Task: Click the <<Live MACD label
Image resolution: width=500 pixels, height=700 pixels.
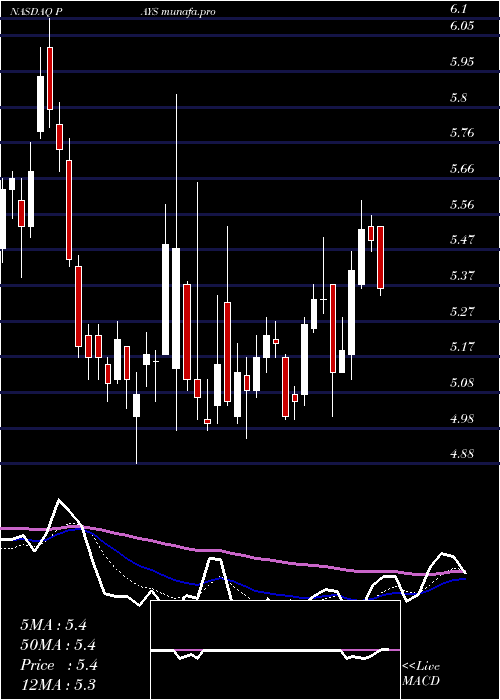Action: 421,674
